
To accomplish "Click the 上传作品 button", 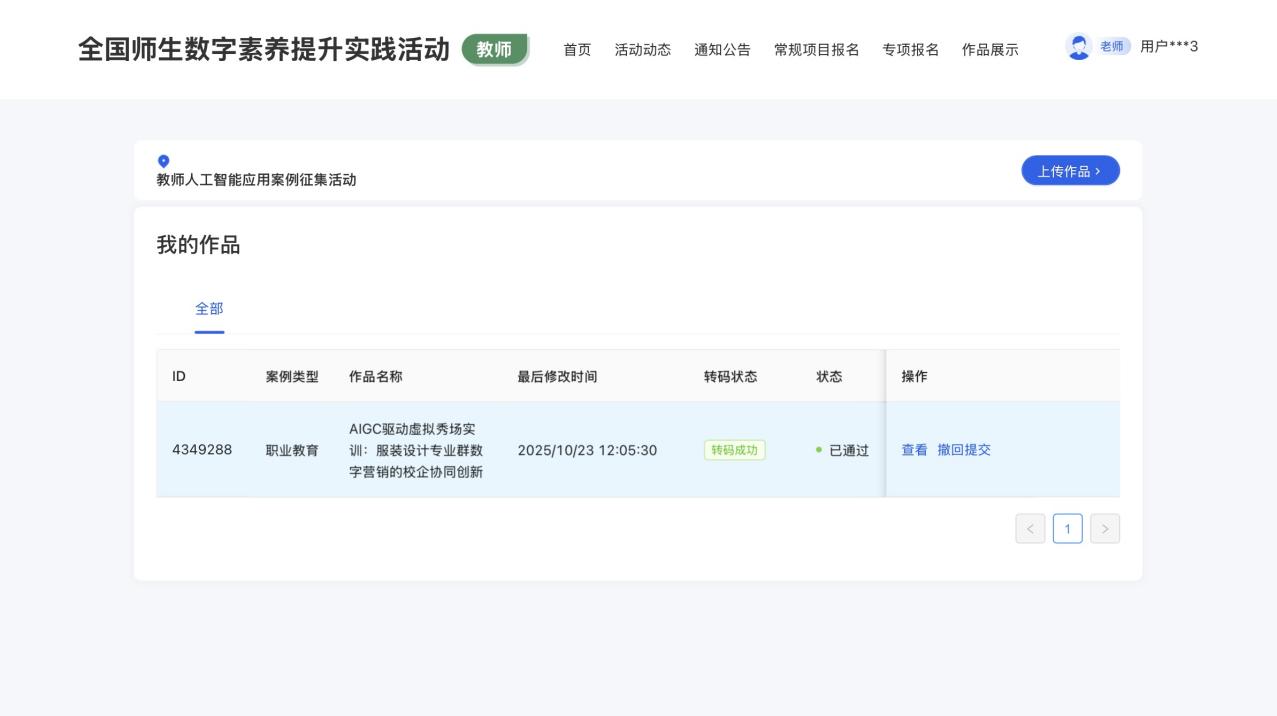I will click(x=1070, y=171).
